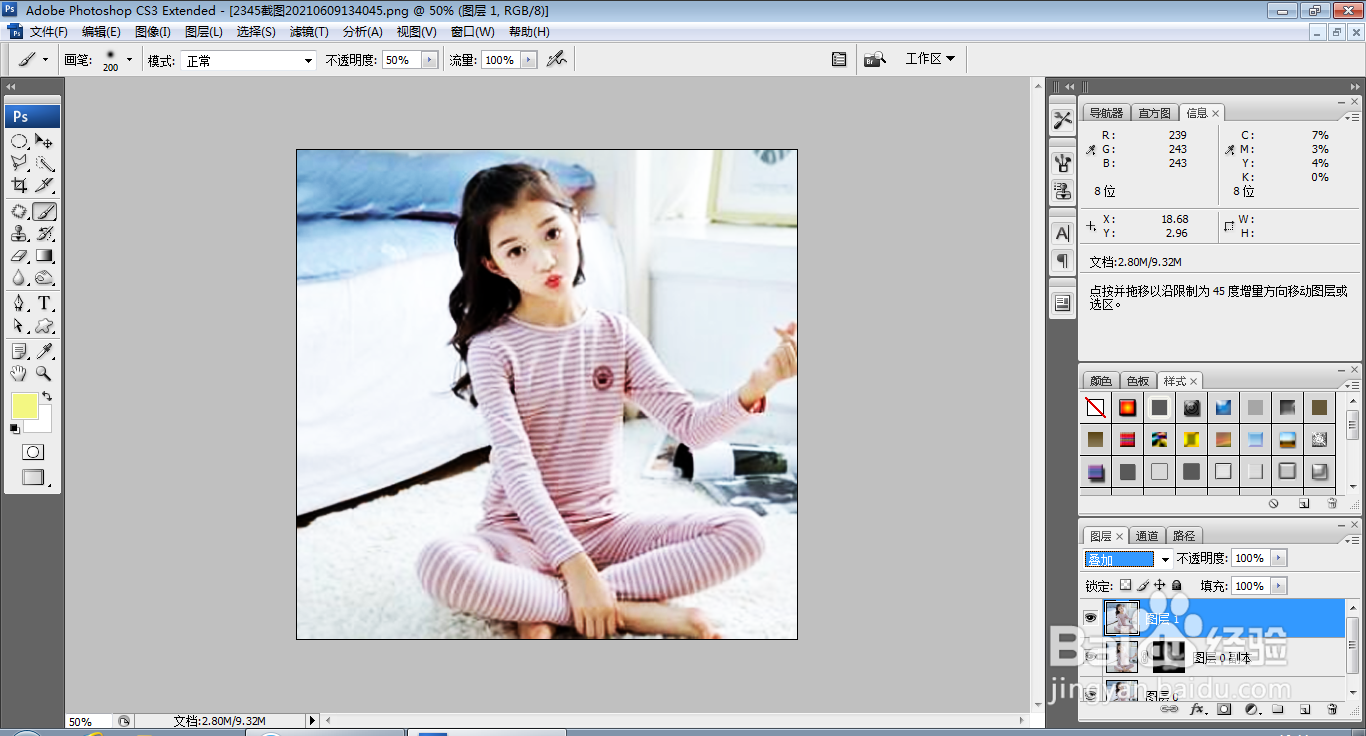Click the link layers icon
This screenshot has height=736, width=1366.
[1168, 710]
